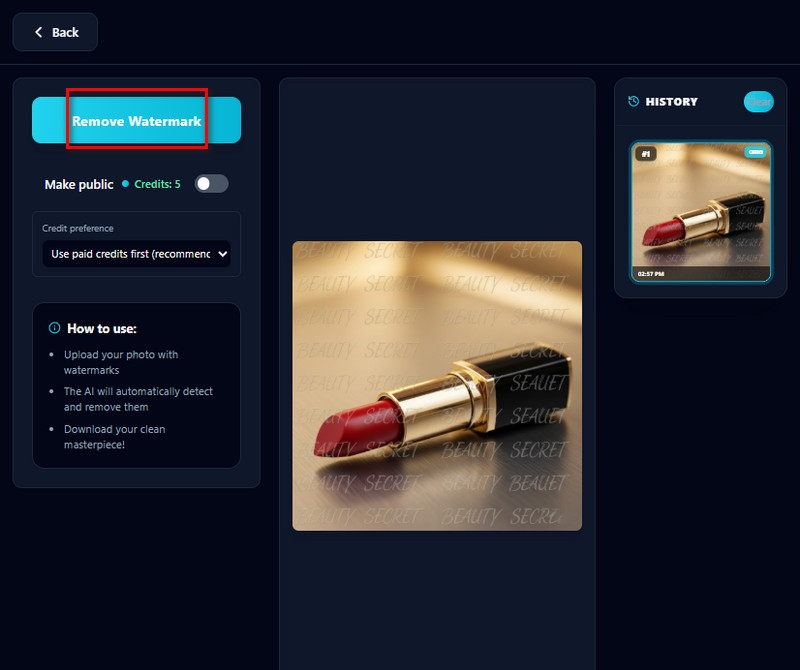Image resolution: width=800 pixels, height=670 pixels.
Task: Click 'Upload your photo with watermarks' text
Action: (121, 362)
